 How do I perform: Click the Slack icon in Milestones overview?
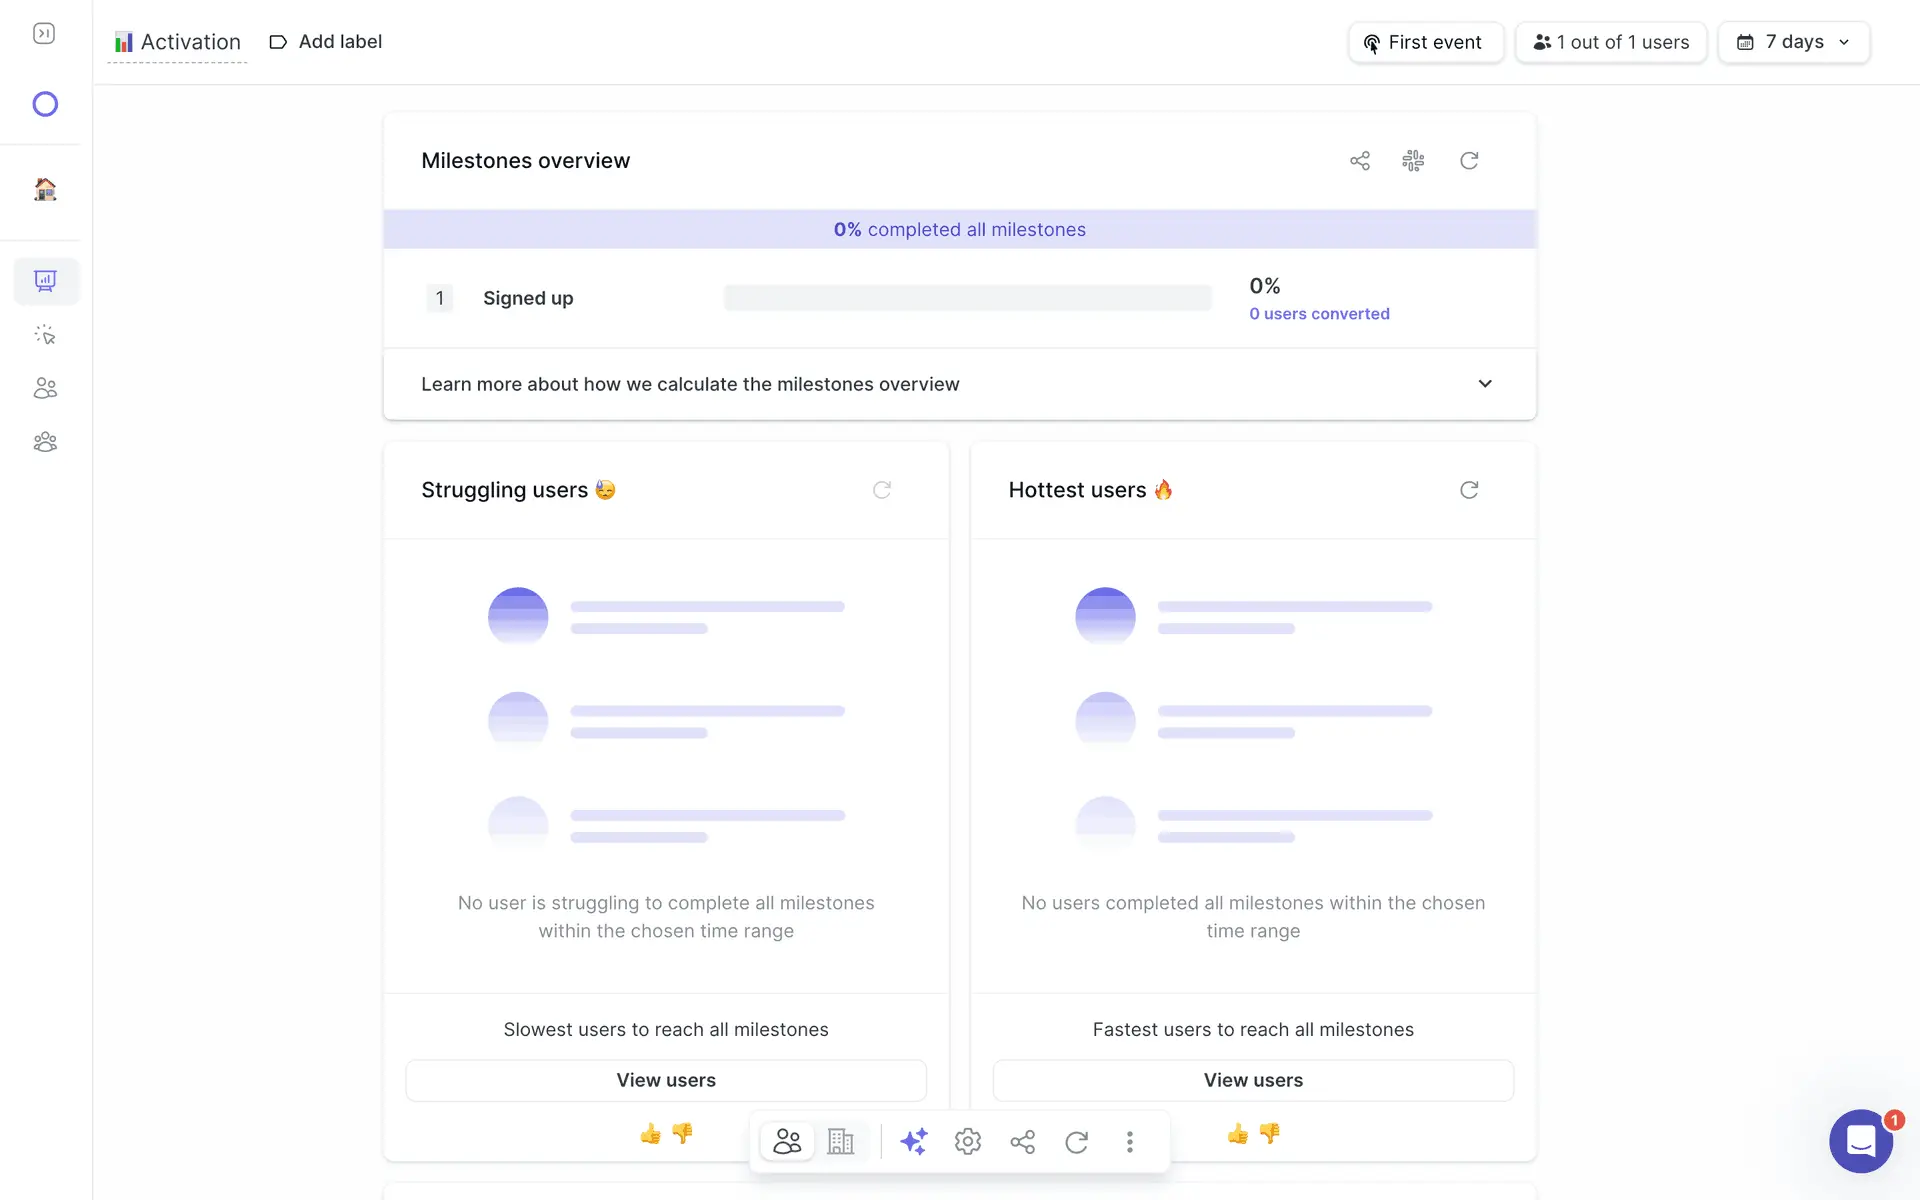[x=1413, y=161]
